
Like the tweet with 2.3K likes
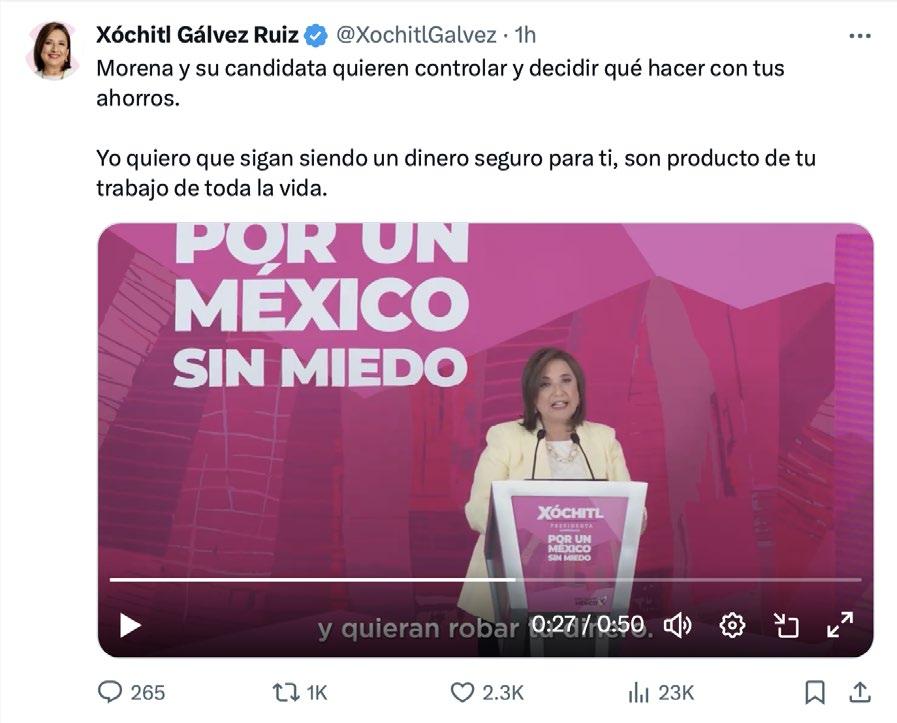point(487,693)
